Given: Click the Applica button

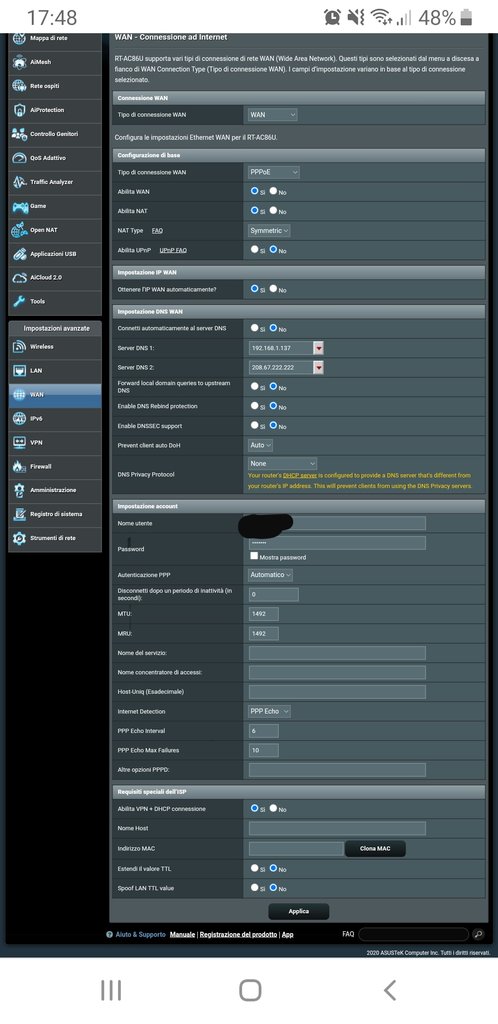Looking at the screenshot, I should [298, 911].
